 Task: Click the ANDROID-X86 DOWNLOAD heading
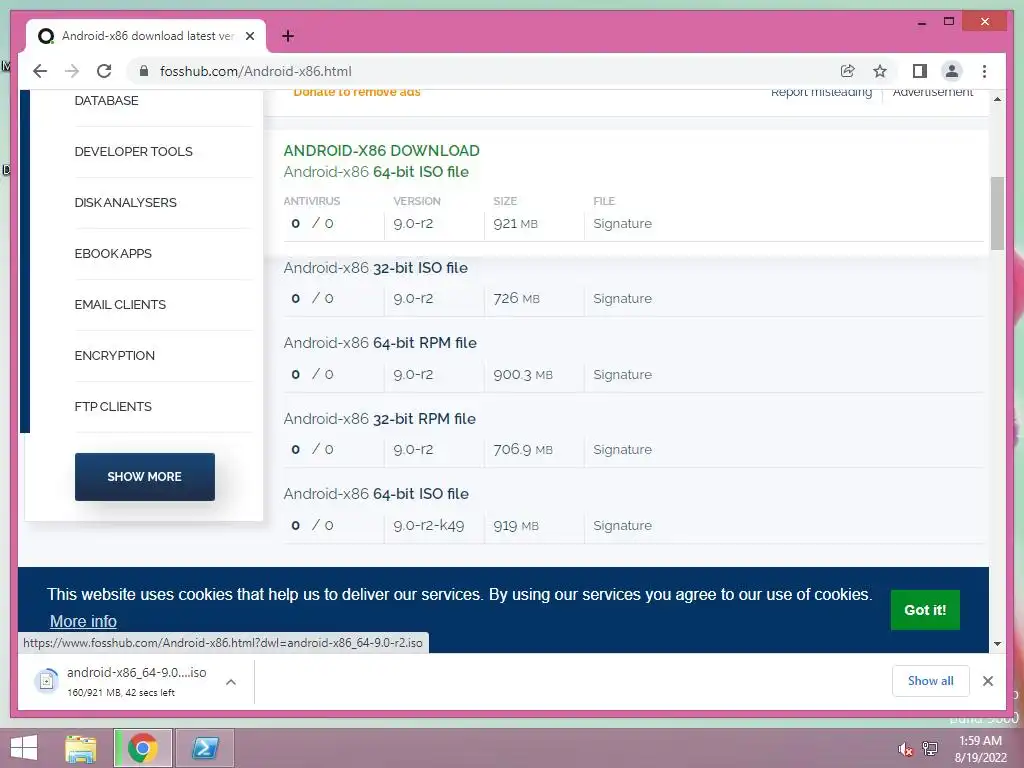[381, 151]
